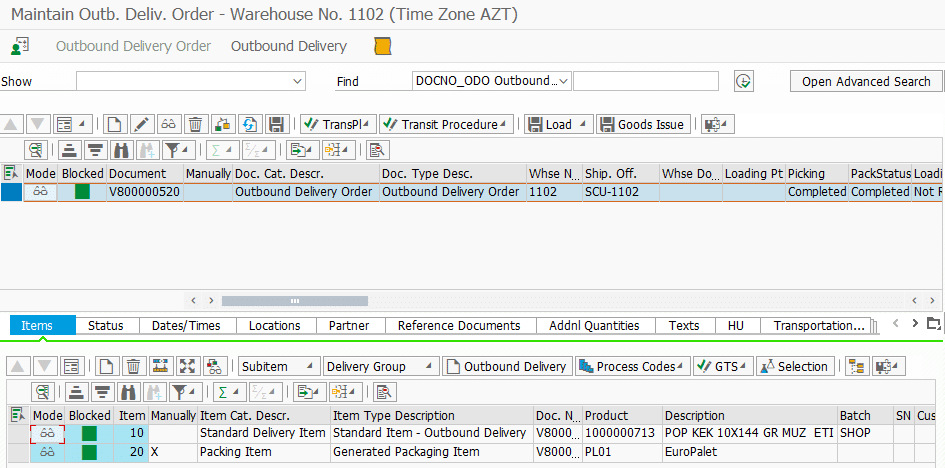Click the orange bookmark icon beside Outbound Delivery
The image size is (945, 468).
point(382,47)
